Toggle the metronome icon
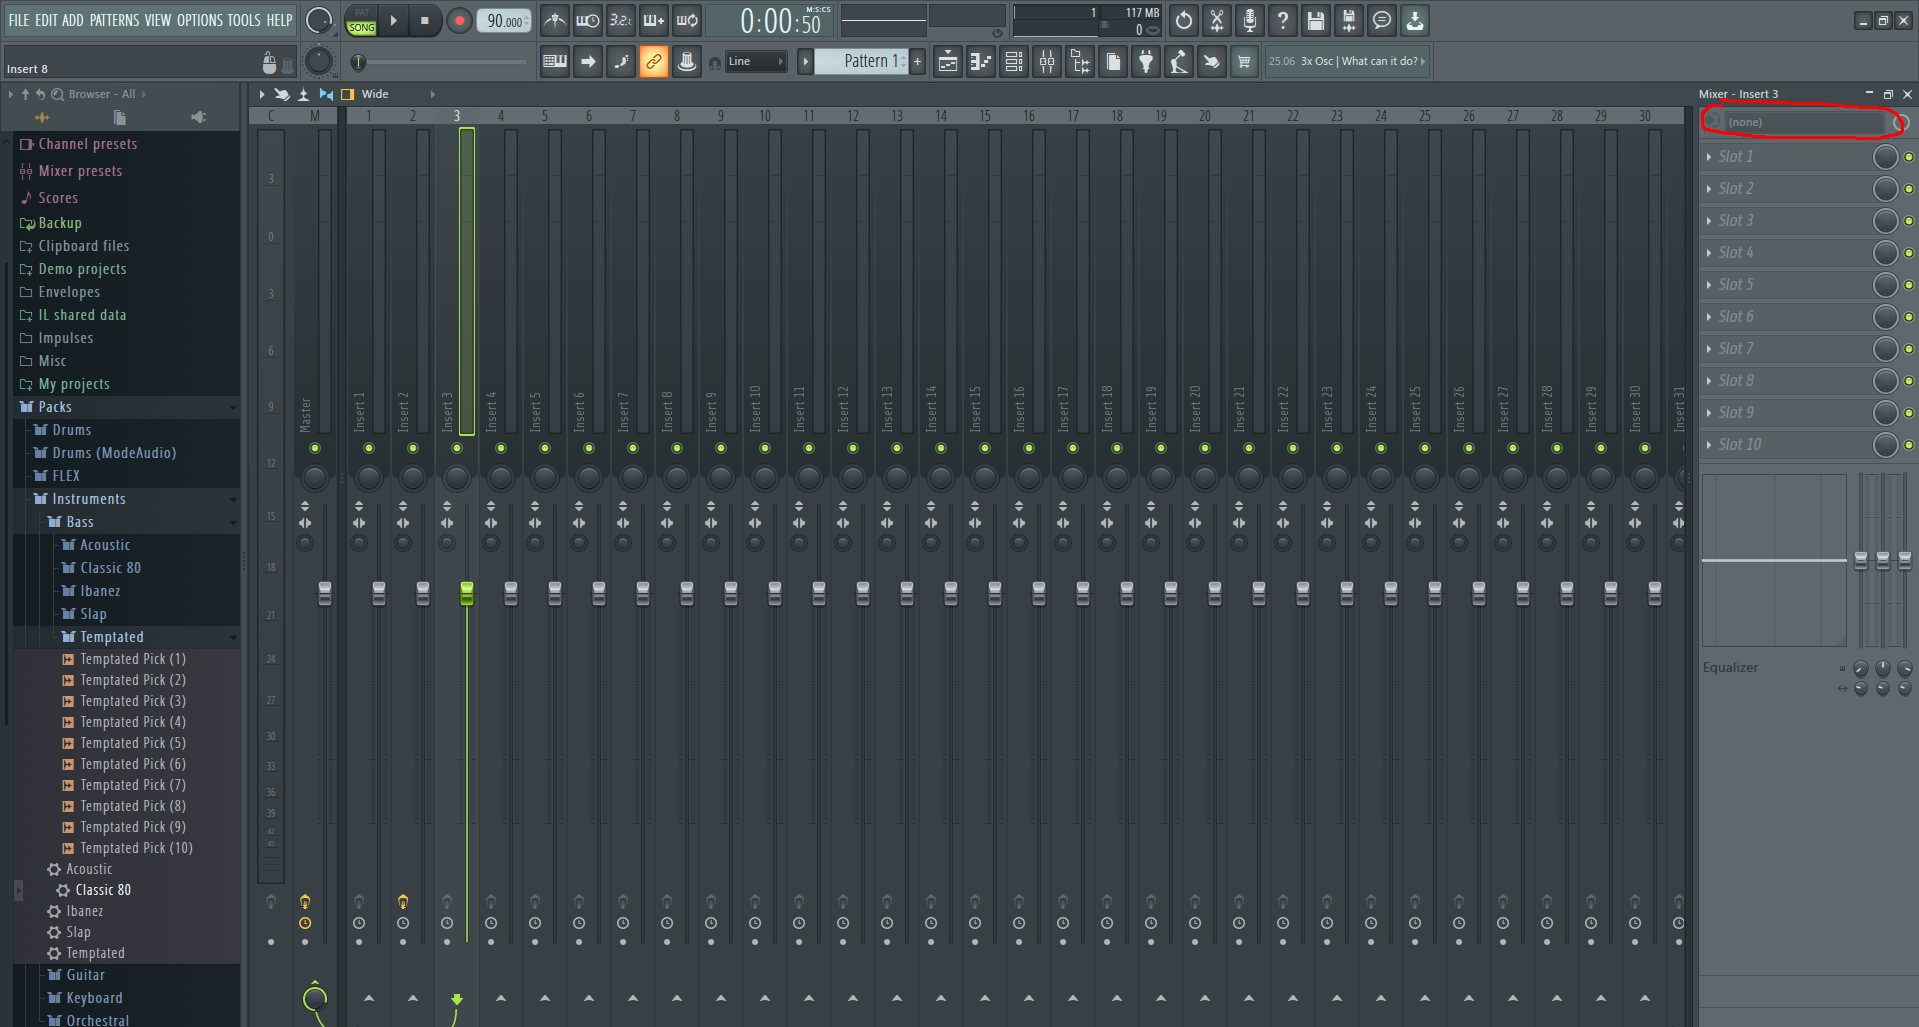This screenshot has width=1919, height=1027. (x=555, y=20)
